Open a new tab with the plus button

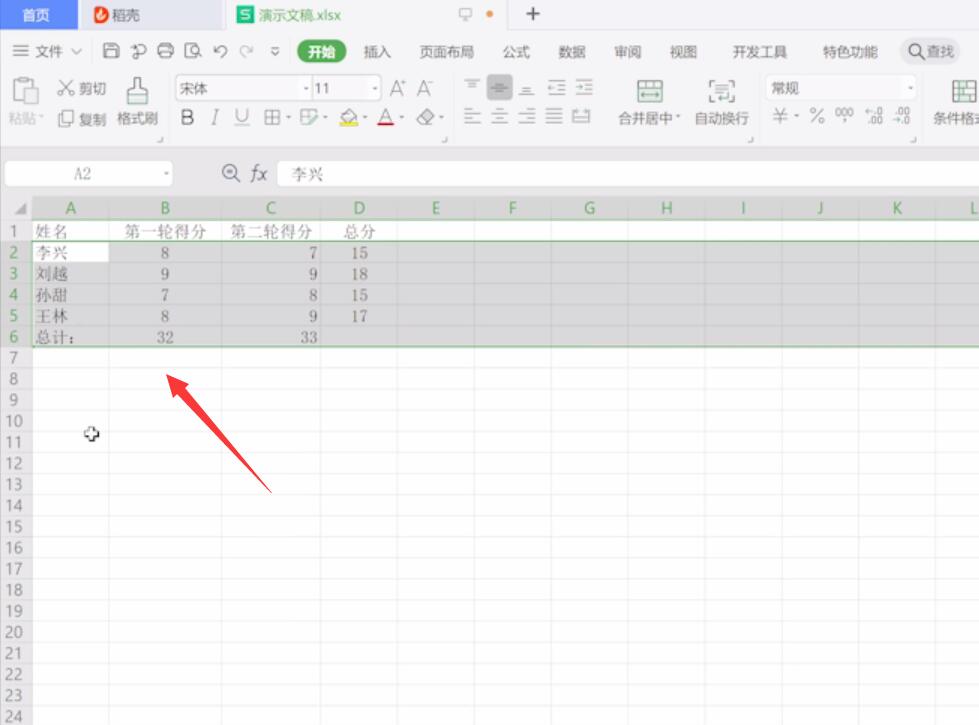pos(533,14)
